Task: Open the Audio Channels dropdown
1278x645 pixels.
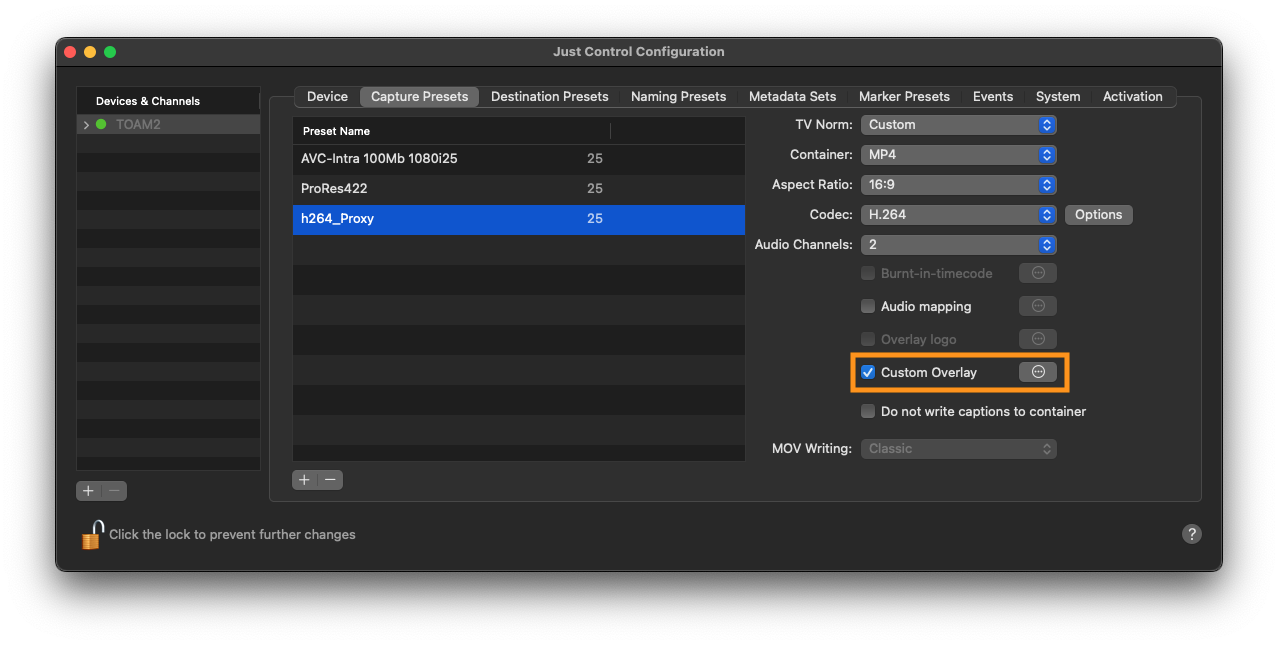Action: pos(958,245)
